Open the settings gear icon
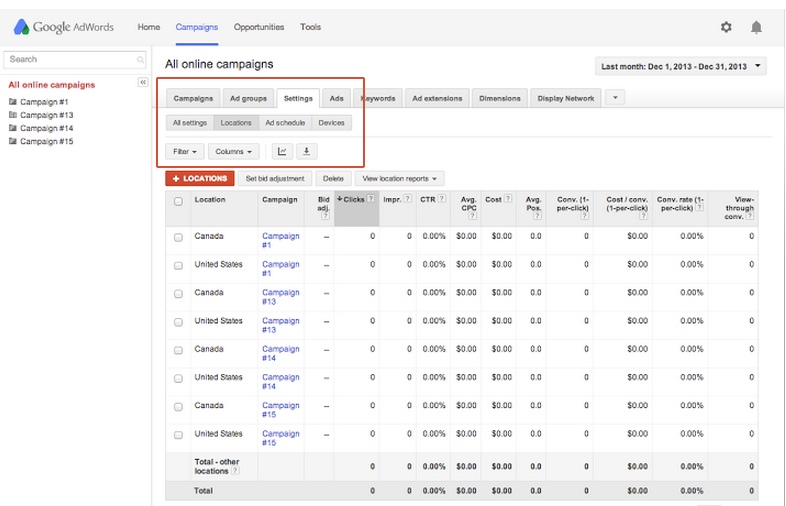 (x=726, y=27)
